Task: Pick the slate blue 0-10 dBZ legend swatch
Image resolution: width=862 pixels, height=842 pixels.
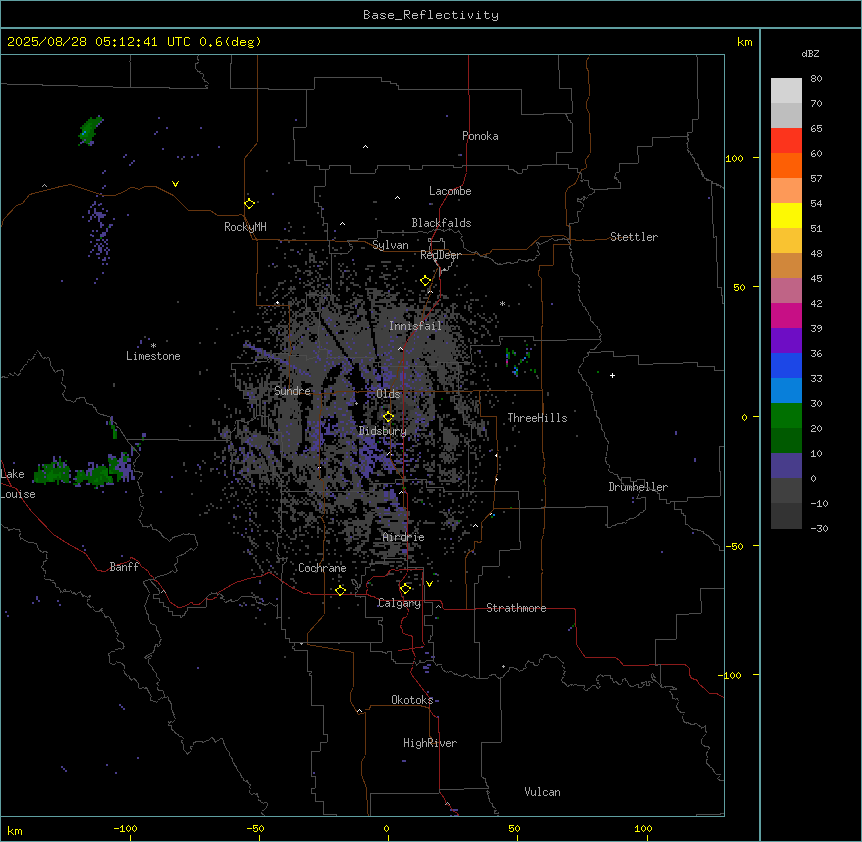Action: point(786,466)
